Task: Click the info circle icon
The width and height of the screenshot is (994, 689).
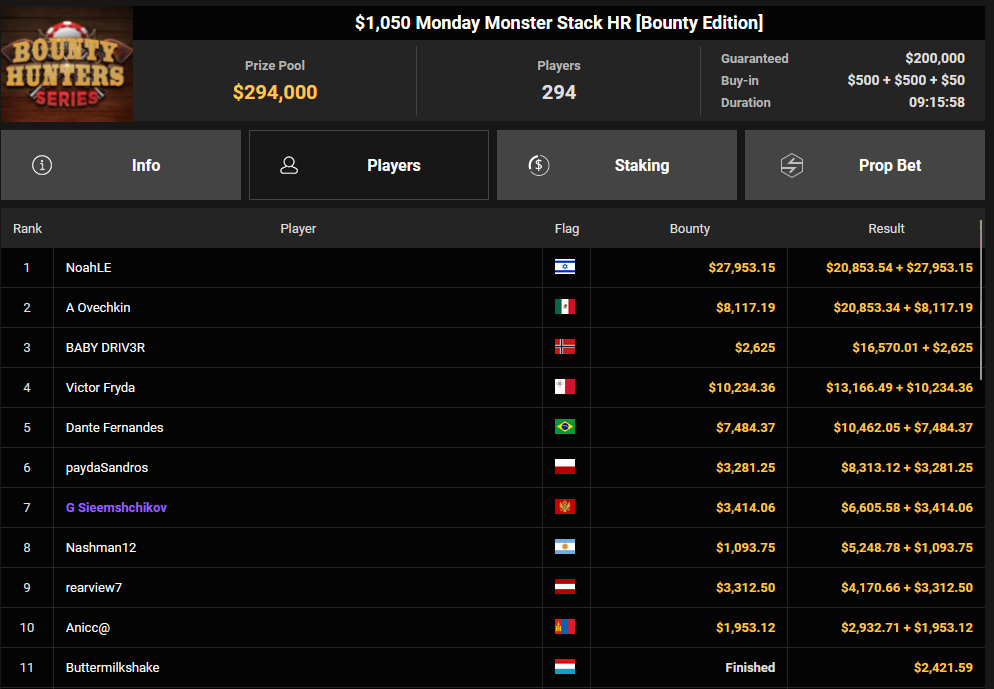Action: tap(42, 165)
